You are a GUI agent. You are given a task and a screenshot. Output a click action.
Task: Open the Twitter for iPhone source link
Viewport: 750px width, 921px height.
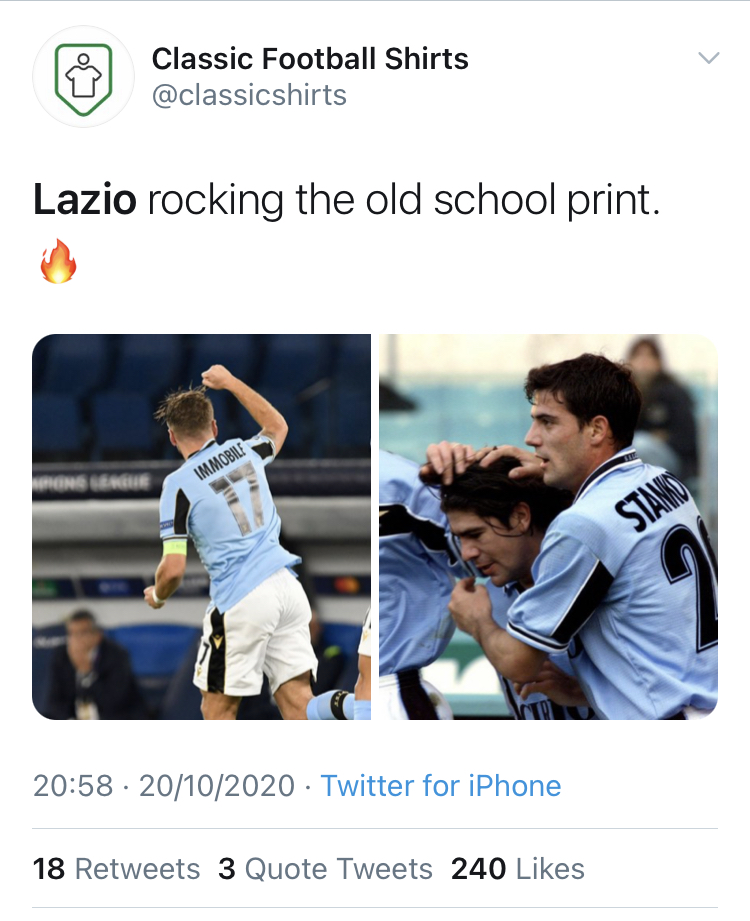441,786
